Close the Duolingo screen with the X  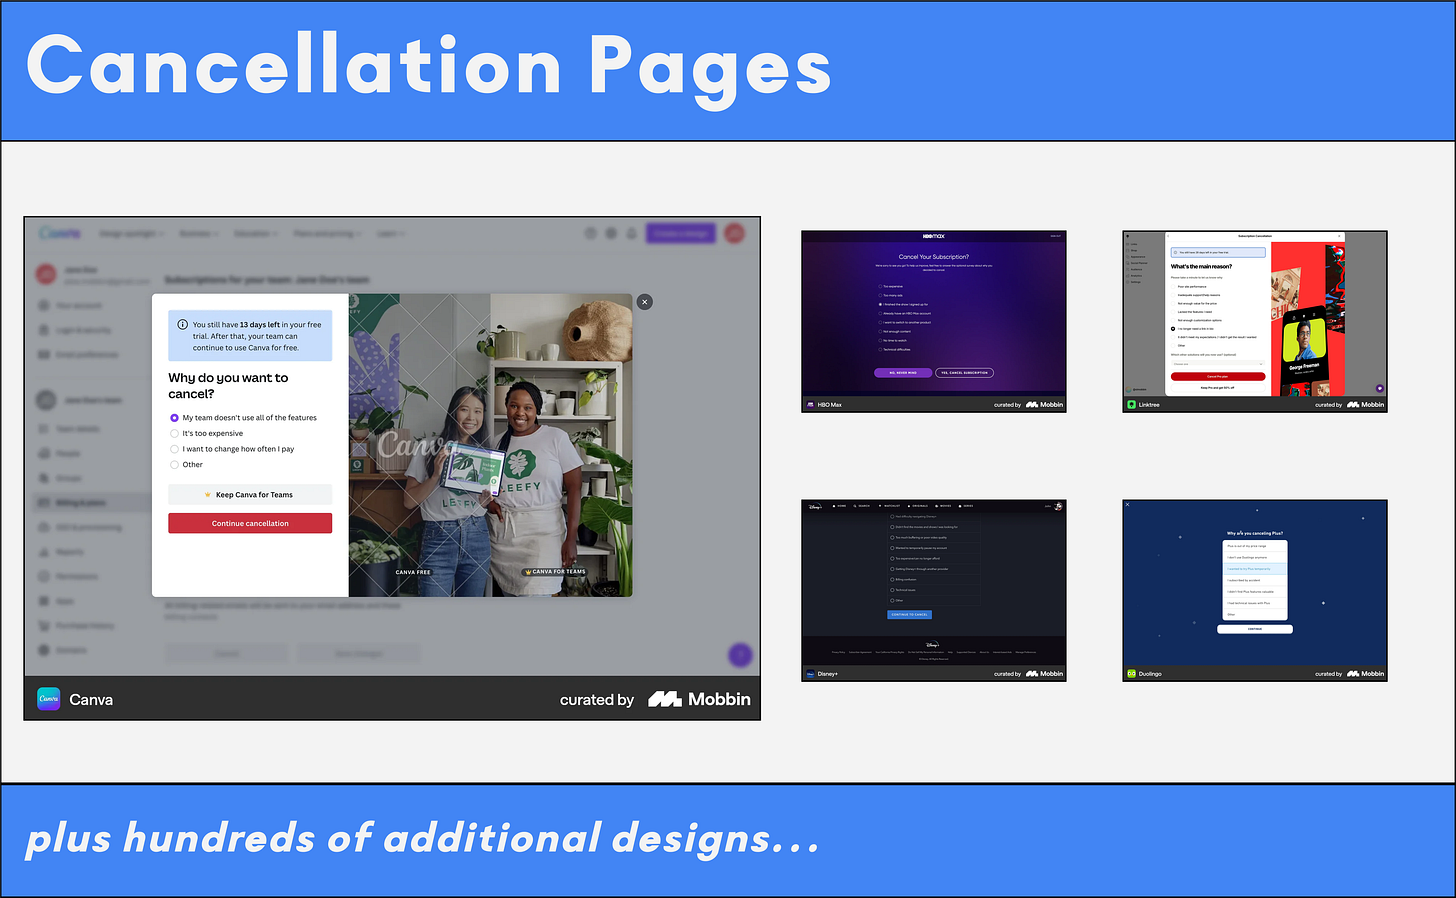[1127, 504]
